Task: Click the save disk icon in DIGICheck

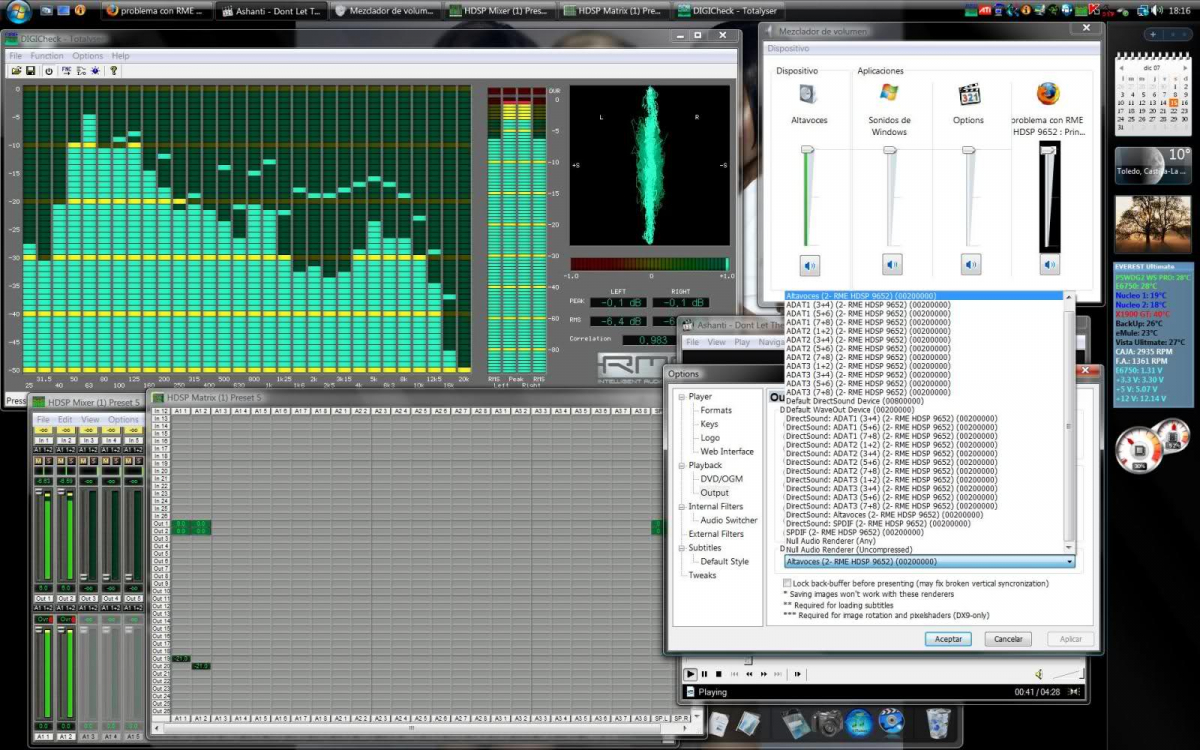Action: click(x=30, y=71)
